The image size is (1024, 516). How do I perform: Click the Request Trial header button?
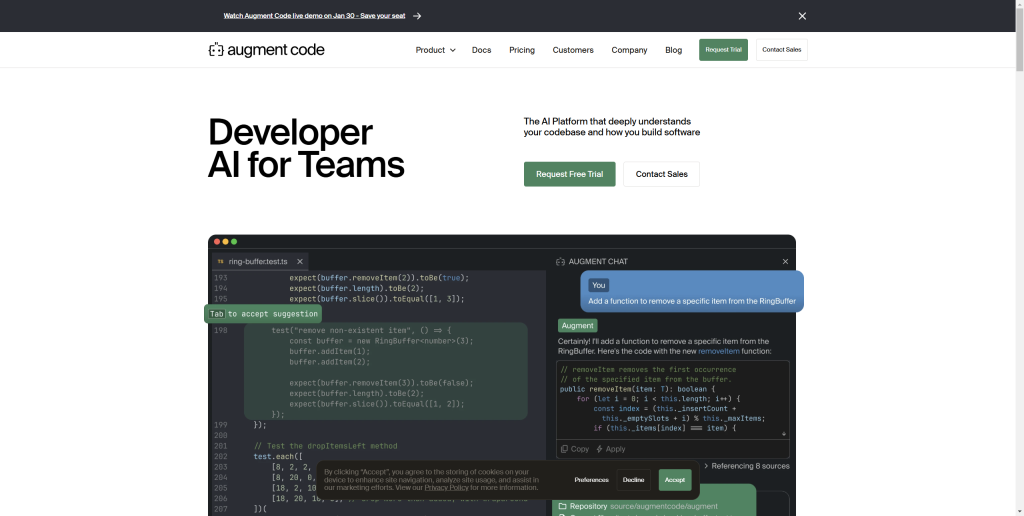pos(723,50)
